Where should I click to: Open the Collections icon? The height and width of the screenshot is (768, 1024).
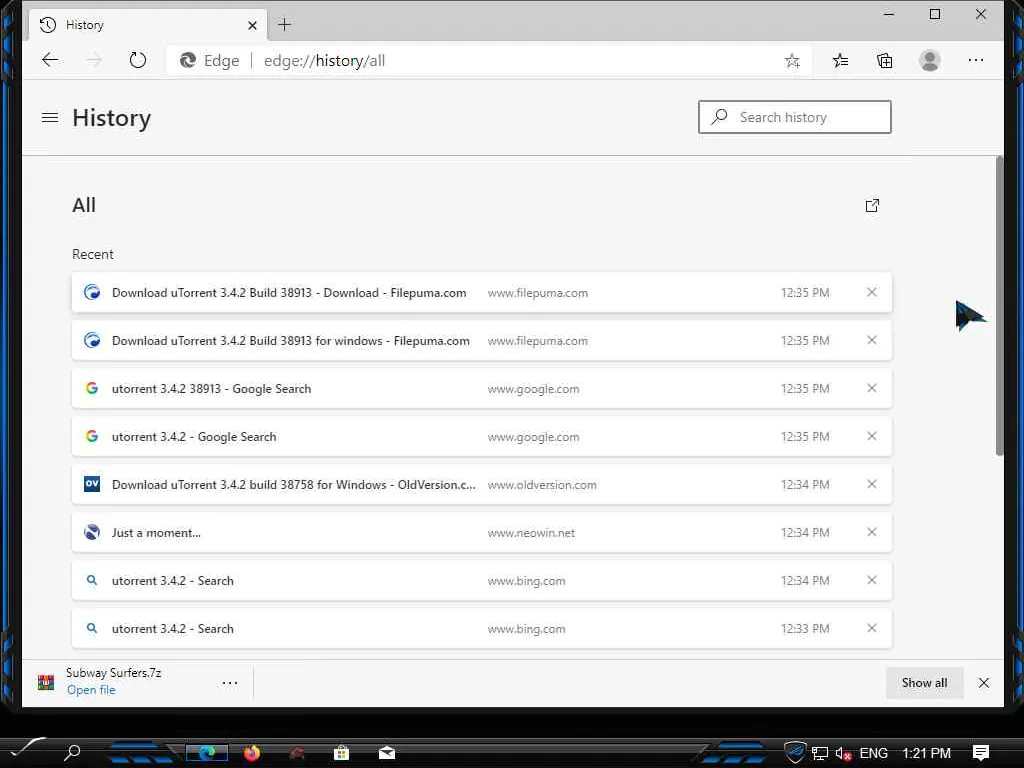pyautogui.click(x=885, y=61)
